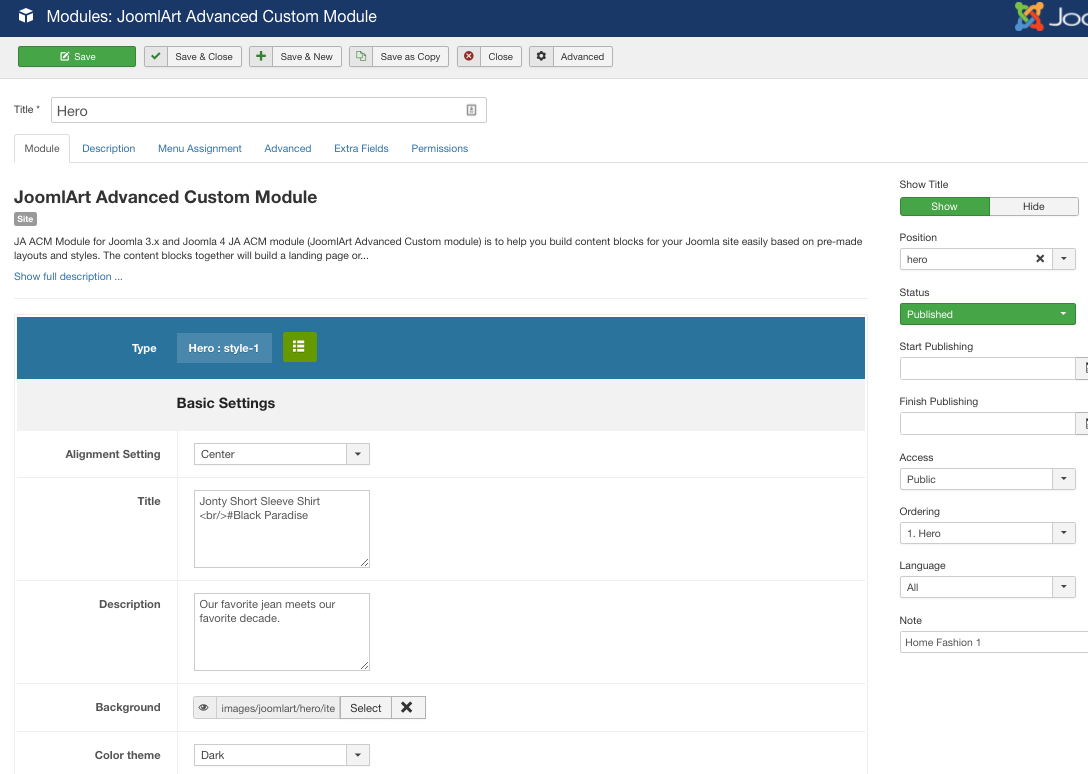
Task: Switch to the Menu Assignment tab
Action: tap(200, 149)
